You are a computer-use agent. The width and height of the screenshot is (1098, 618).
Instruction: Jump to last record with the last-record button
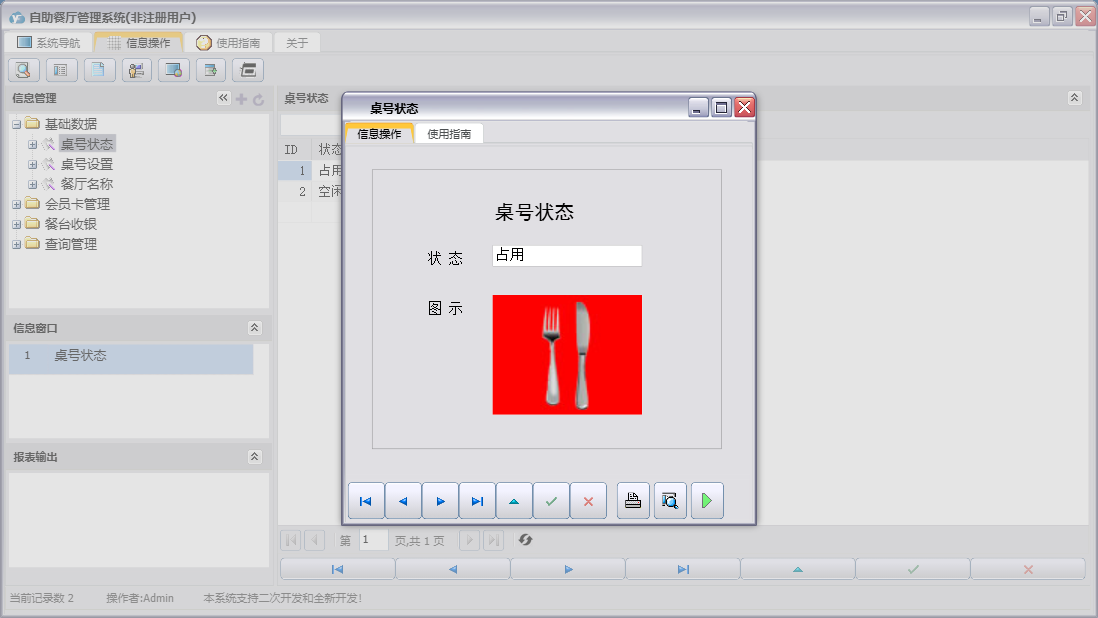point(477,500)
